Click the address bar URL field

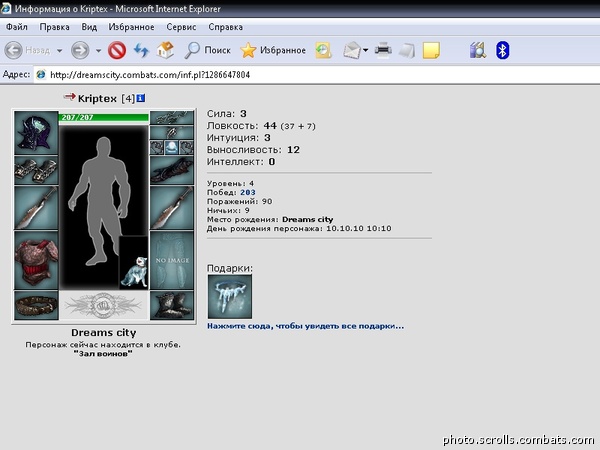(317, 75)
